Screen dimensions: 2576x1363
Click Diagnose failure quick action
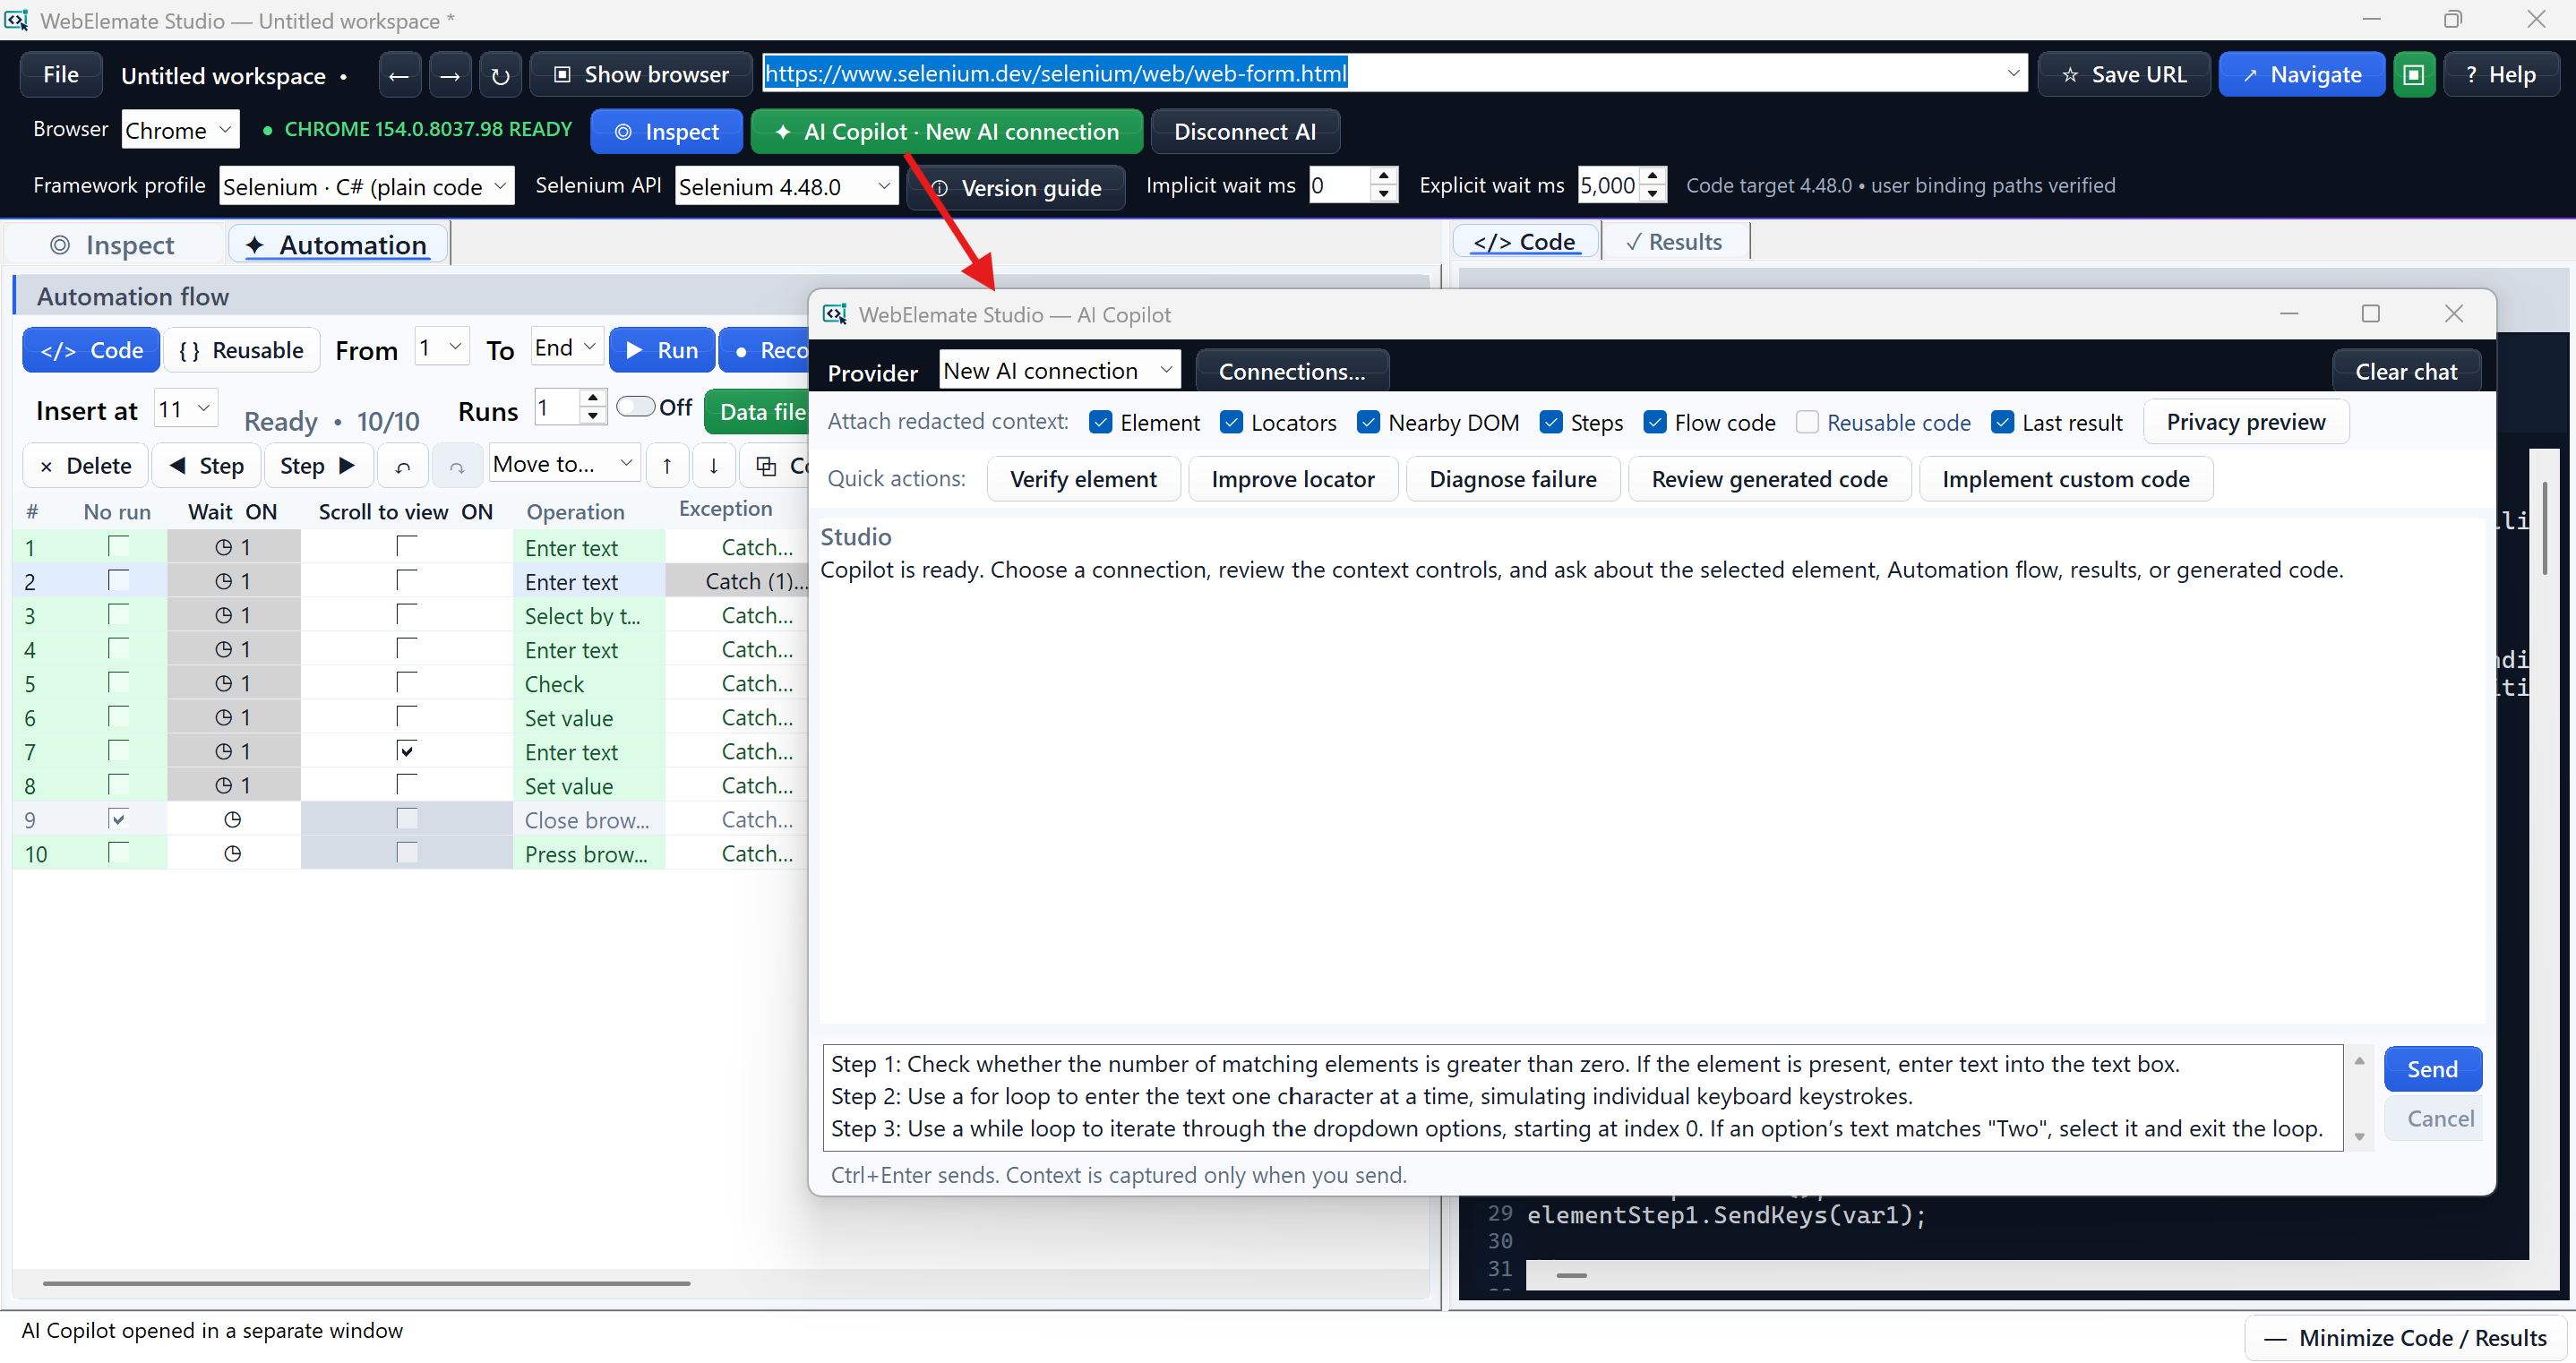click(1512, 479)
